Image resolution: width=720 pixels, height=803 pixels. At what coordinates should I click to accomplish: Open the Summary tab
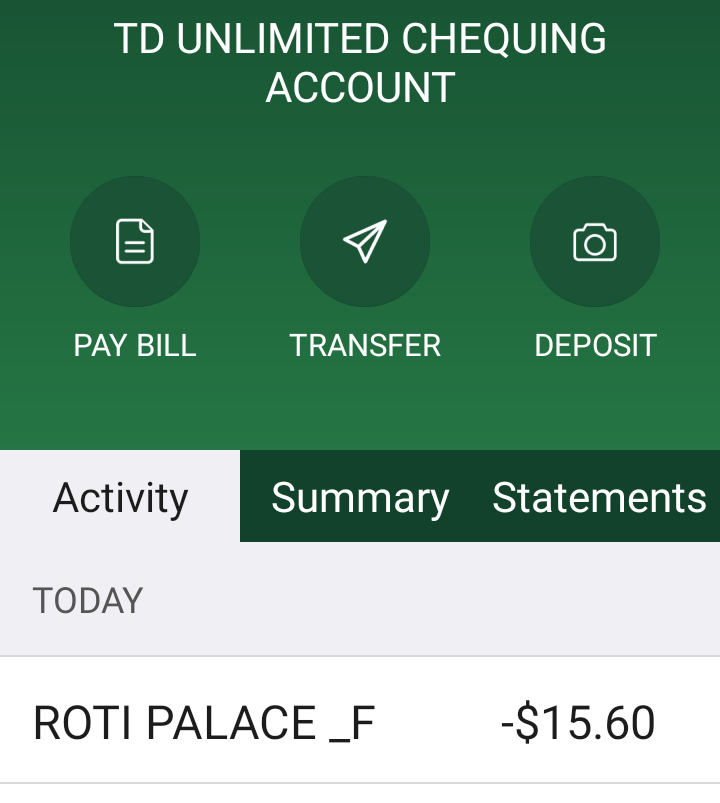[360, 497]
